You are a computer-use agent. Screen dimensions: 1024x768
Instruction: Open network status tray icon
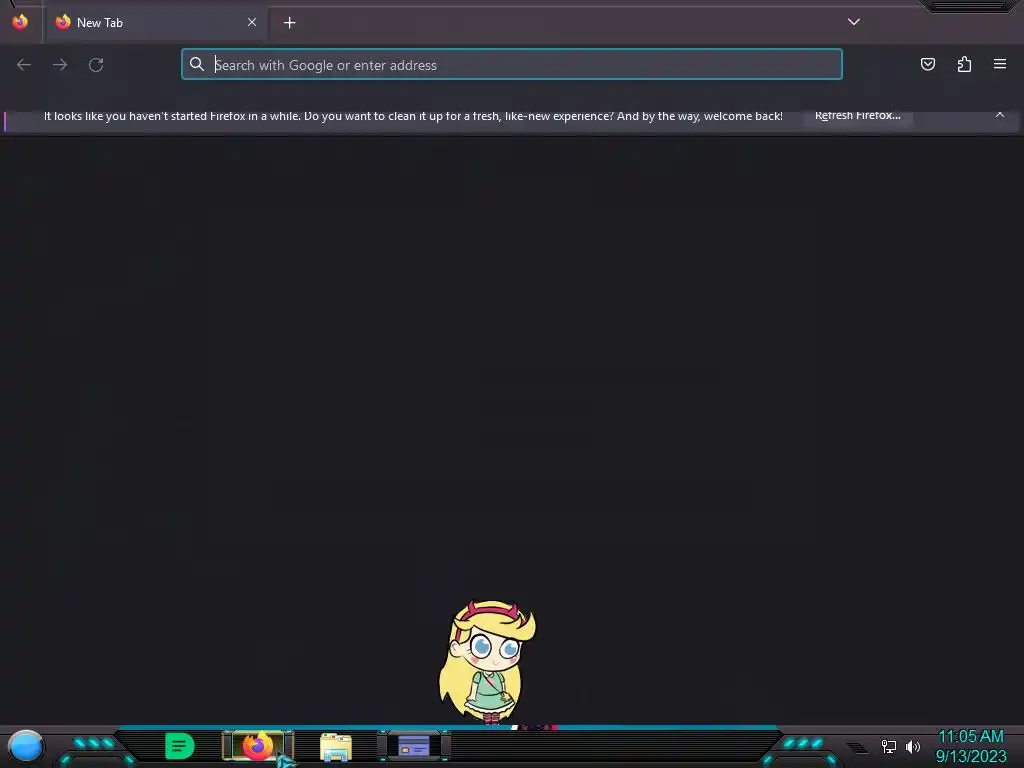pos(889,746)
